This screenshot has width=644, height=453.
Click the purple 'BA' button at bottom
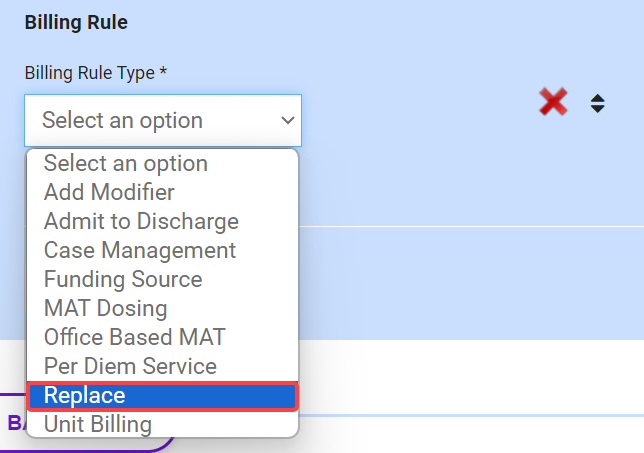[x=15, y=423]
